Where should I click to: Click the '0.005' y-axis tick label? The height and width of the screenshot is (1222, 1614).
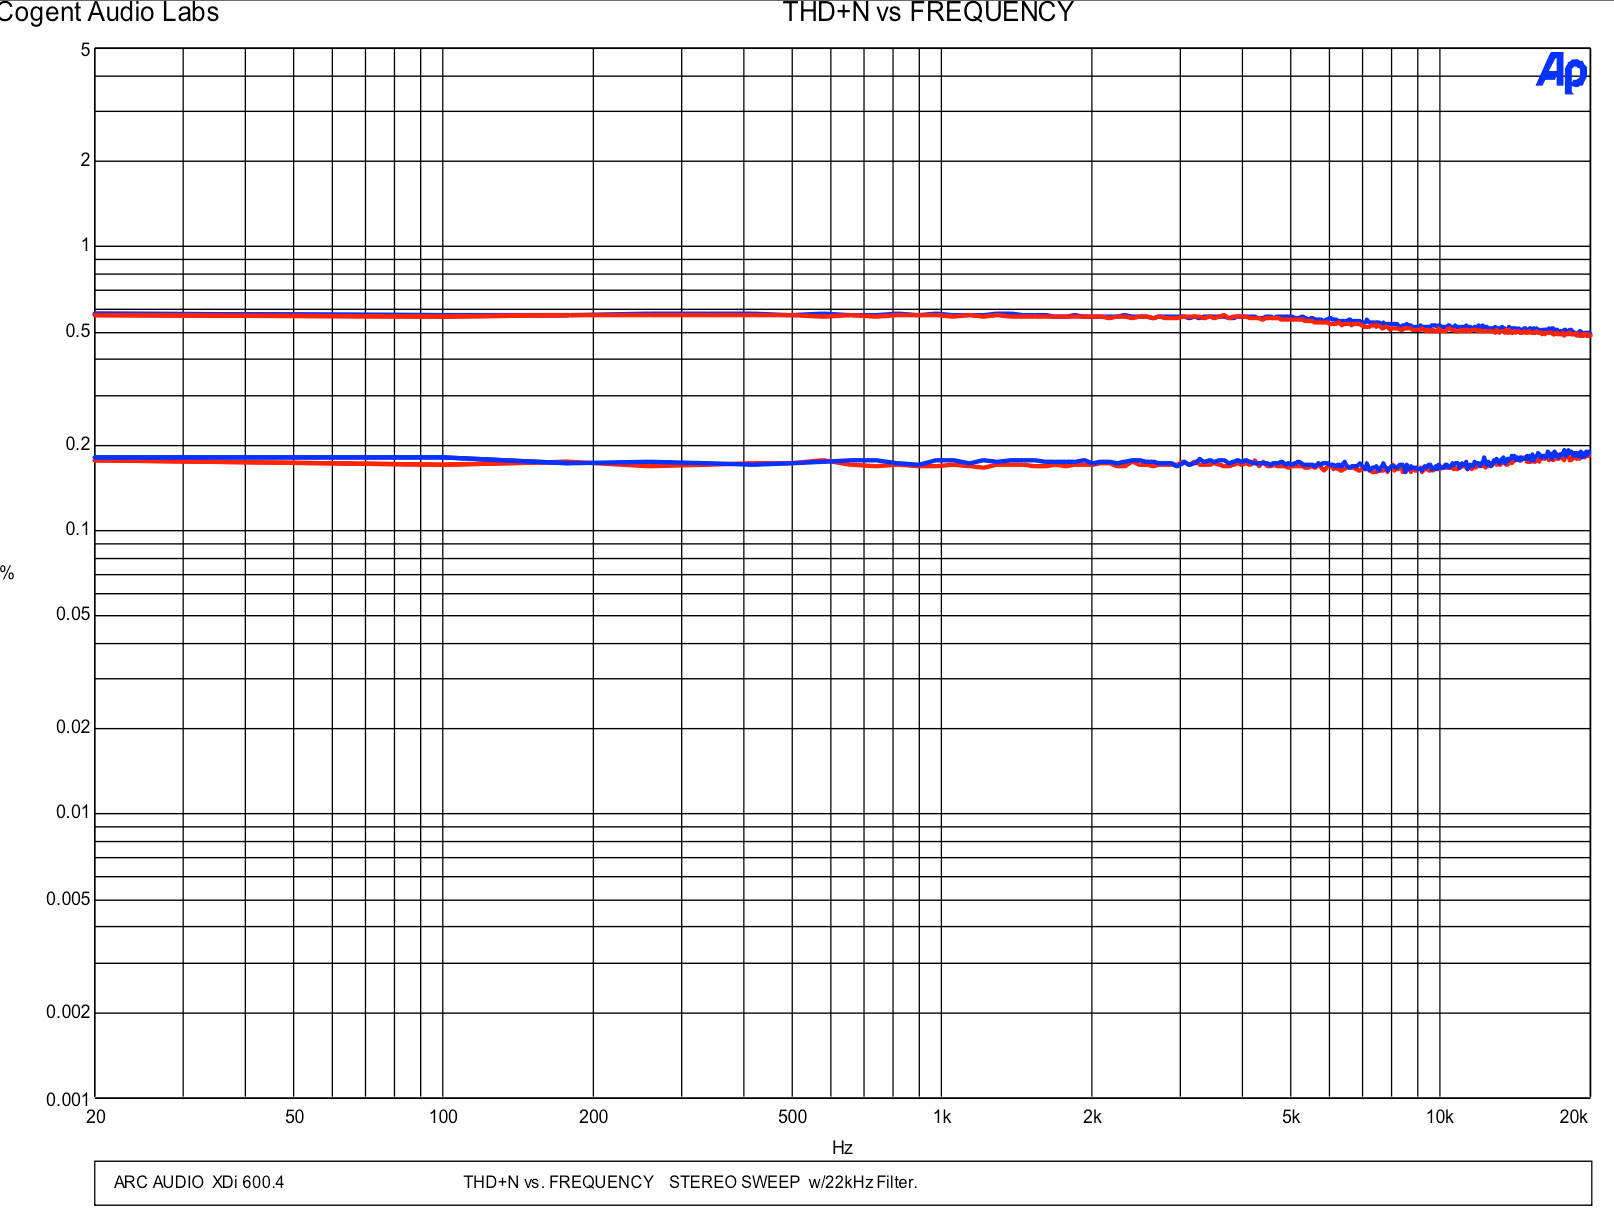tap(68, 899)
